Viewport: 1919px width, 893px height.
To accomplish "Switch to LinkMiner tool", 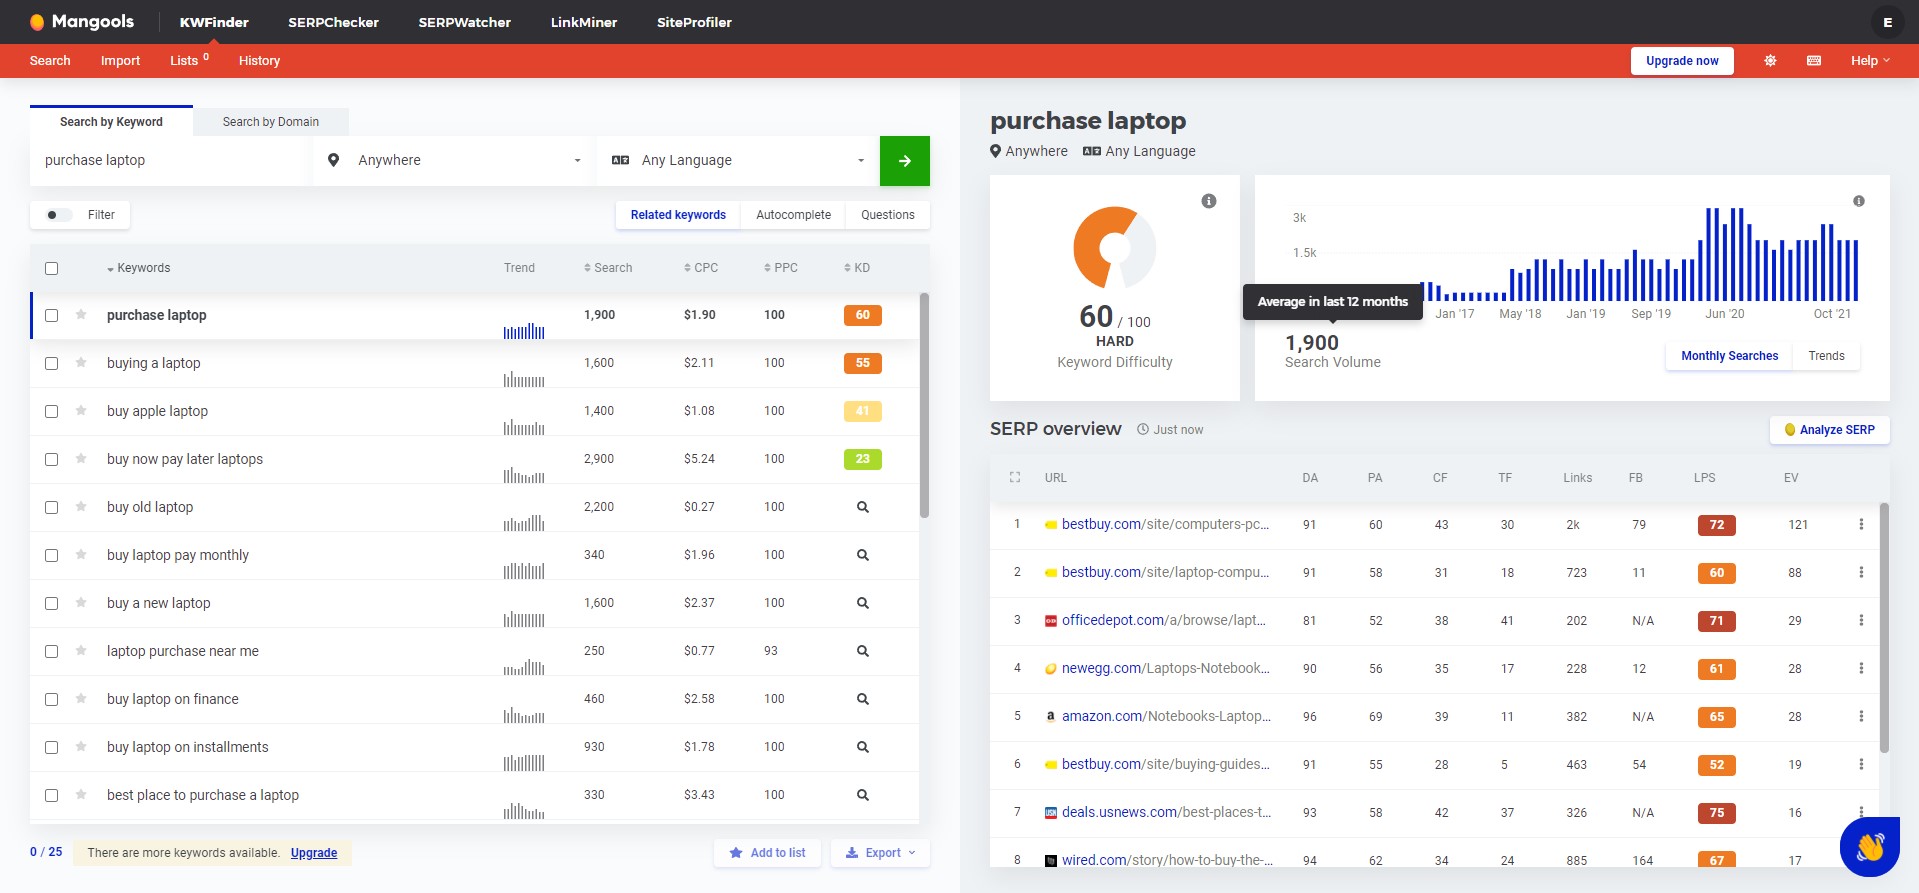I will tap(584, 22).
